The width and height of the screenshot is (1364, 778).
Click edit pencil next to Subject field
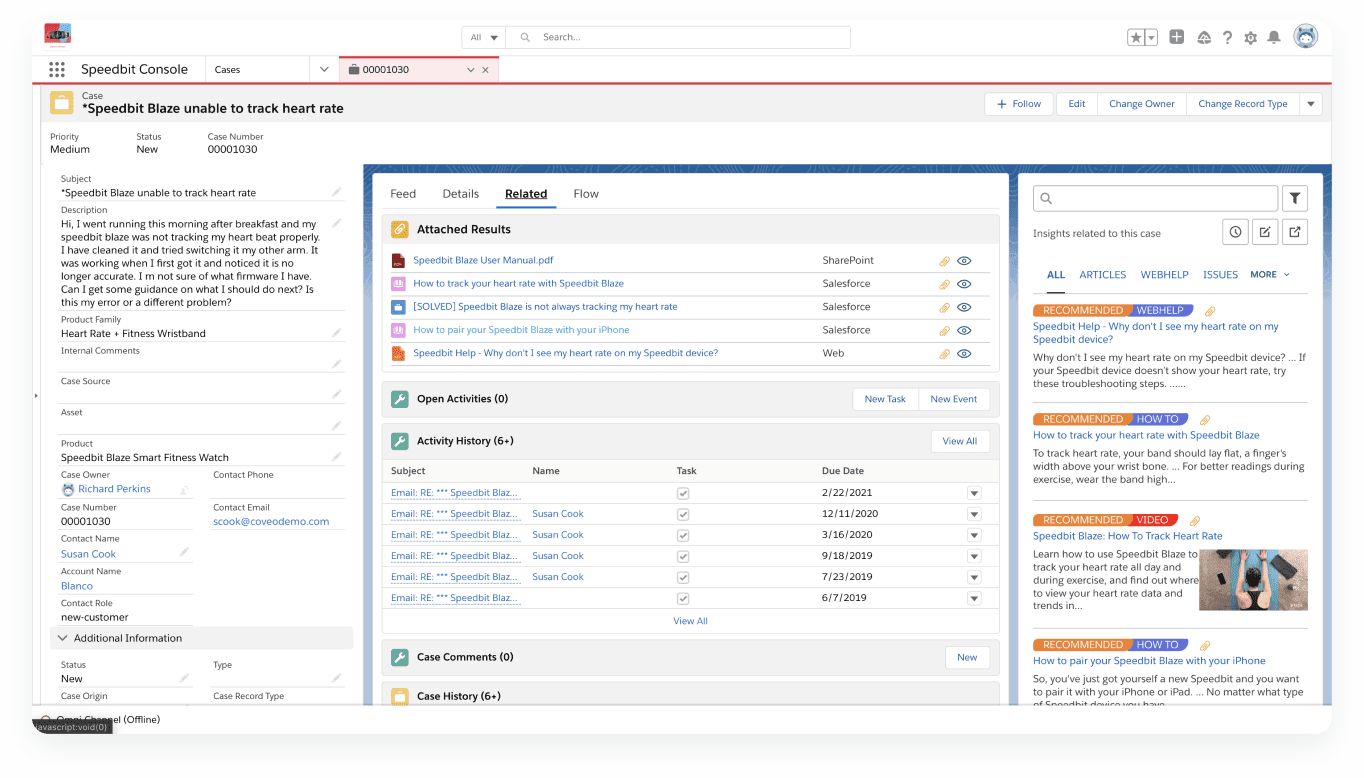pyautogui.click(x=337, y=192)
